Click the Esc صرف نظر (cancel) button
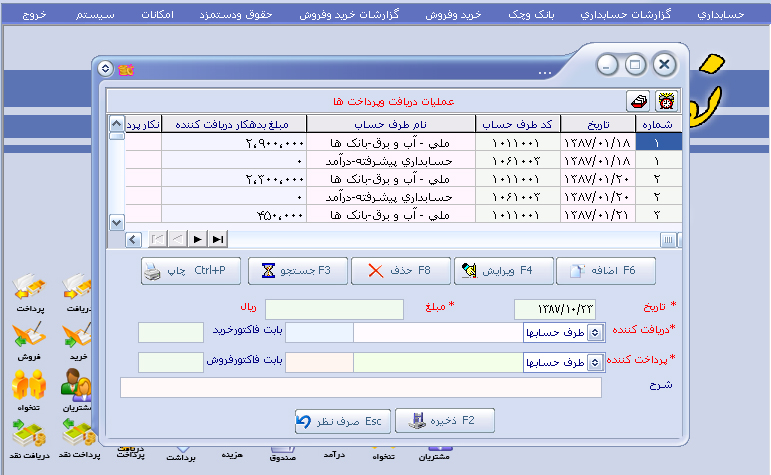The image size is (771, 475). [339, 422]
